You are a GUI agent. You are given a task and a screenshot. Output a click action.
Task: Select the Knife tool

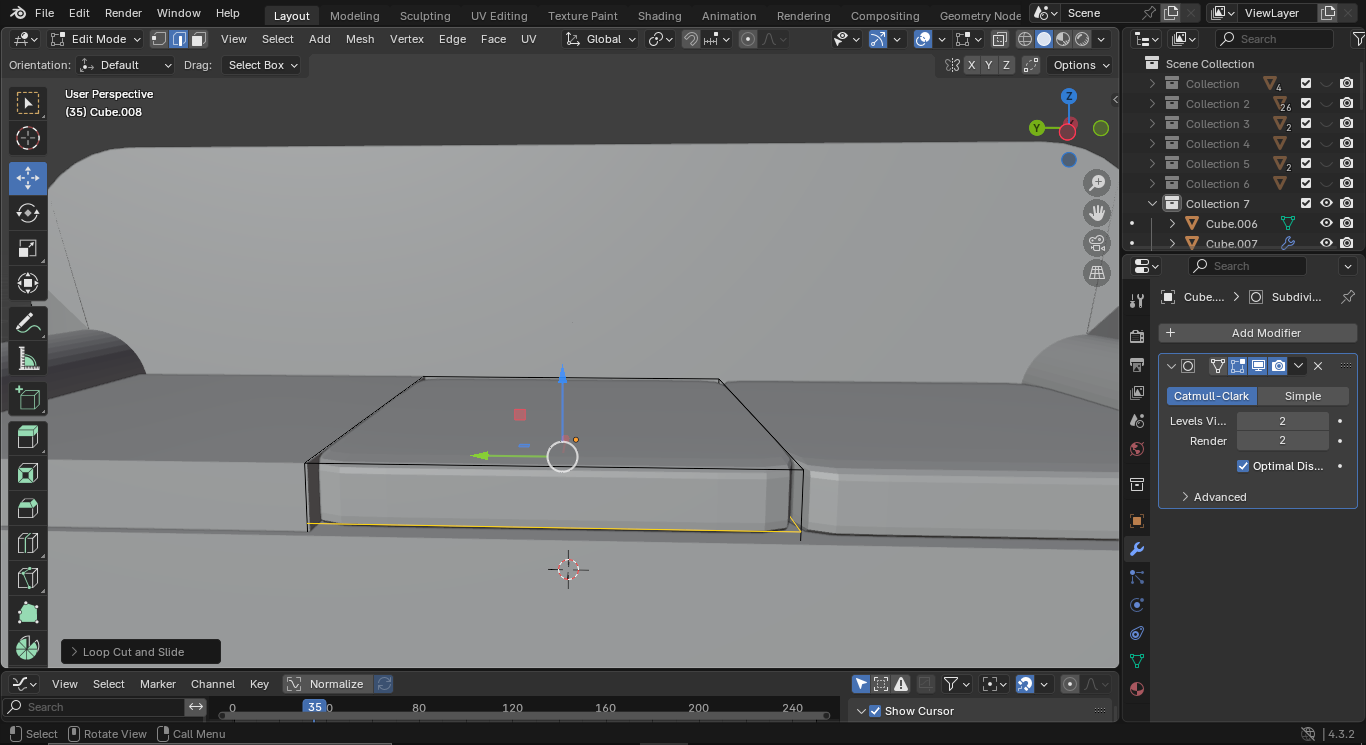tap(28, 578)
